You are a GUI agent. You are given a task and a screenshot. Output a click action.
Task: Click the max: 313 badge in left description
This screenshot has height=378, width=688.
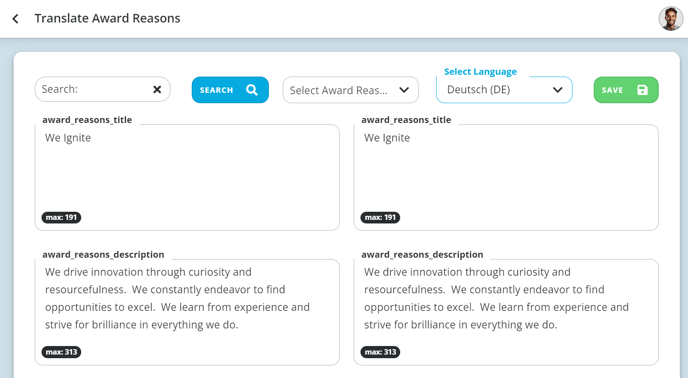61,352
